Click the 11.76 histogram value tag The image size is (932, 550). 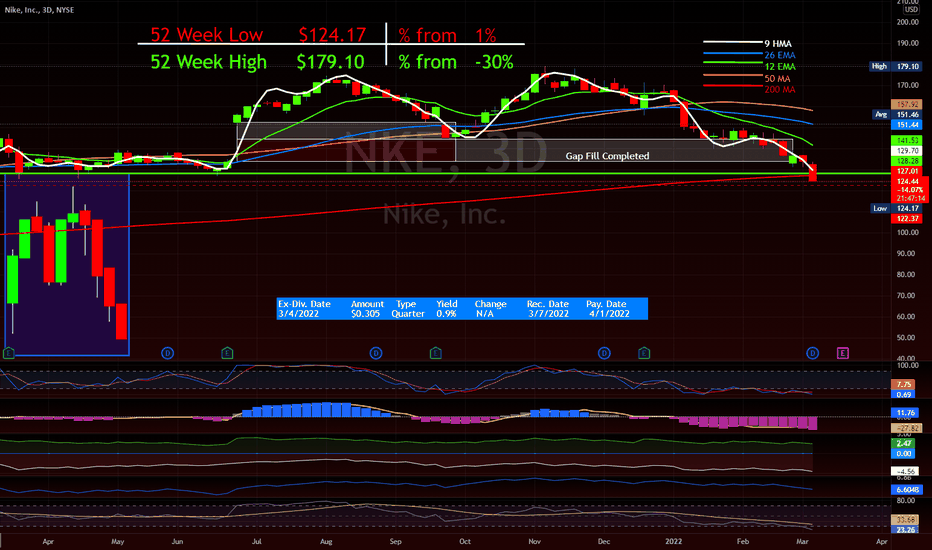[x=905, y=413]
